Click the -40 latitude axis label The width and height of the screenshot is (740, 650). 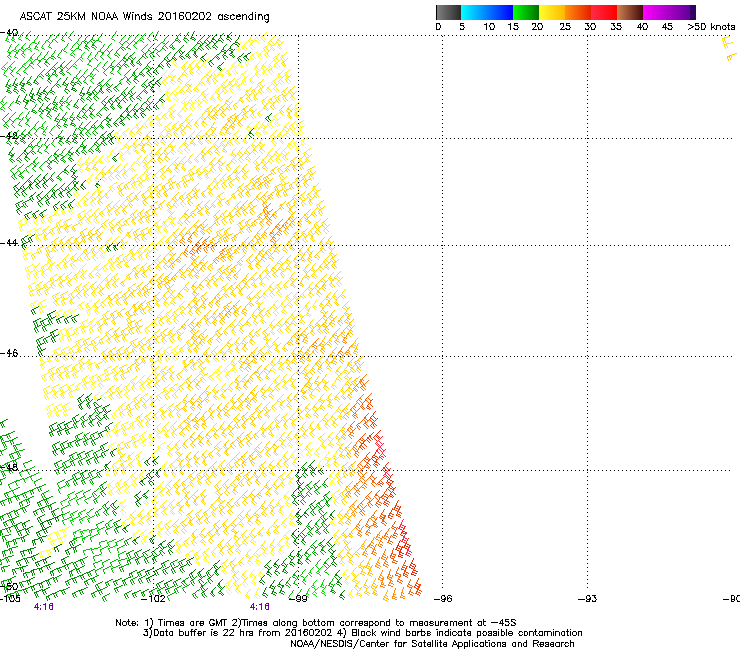click(9, 33)
